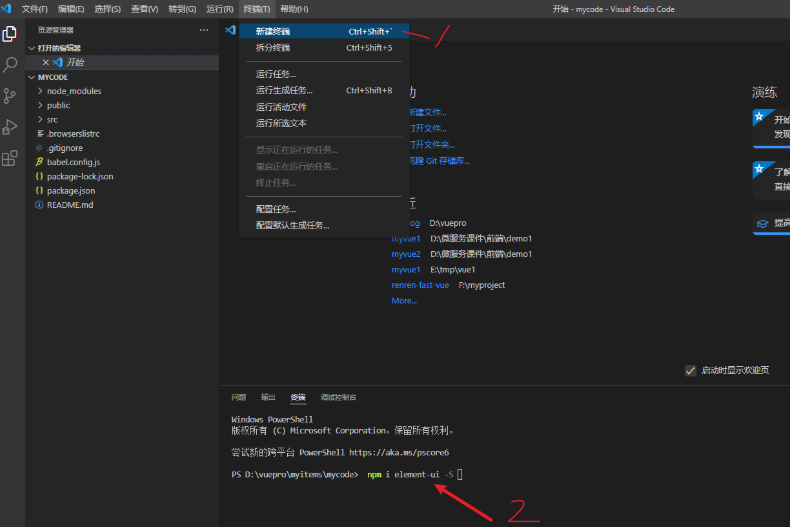Choose 运行任务... menu entry
Screen dimensions: 790x527
click(324, 74)
